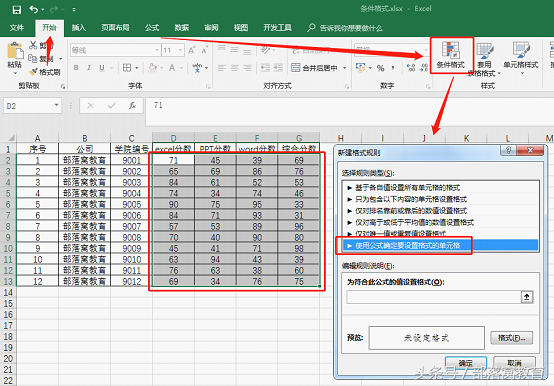This screenshot has height=386, width=554.
Task: Click the Borders icon
Action: [x=127, y=67]
